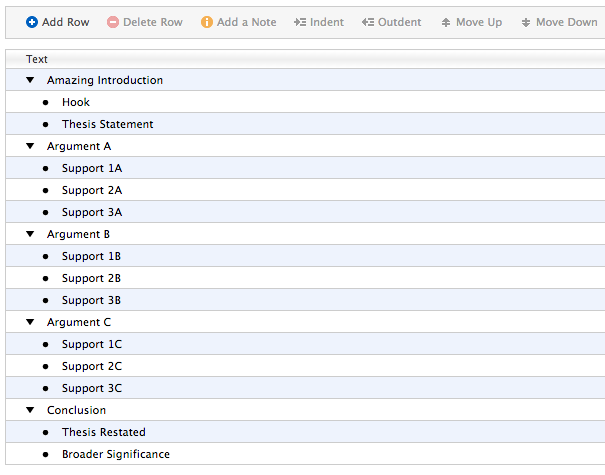This screenshot has width=605, height=475.
Task: Click the Move Up arrows icon
Action: [446, 22]
